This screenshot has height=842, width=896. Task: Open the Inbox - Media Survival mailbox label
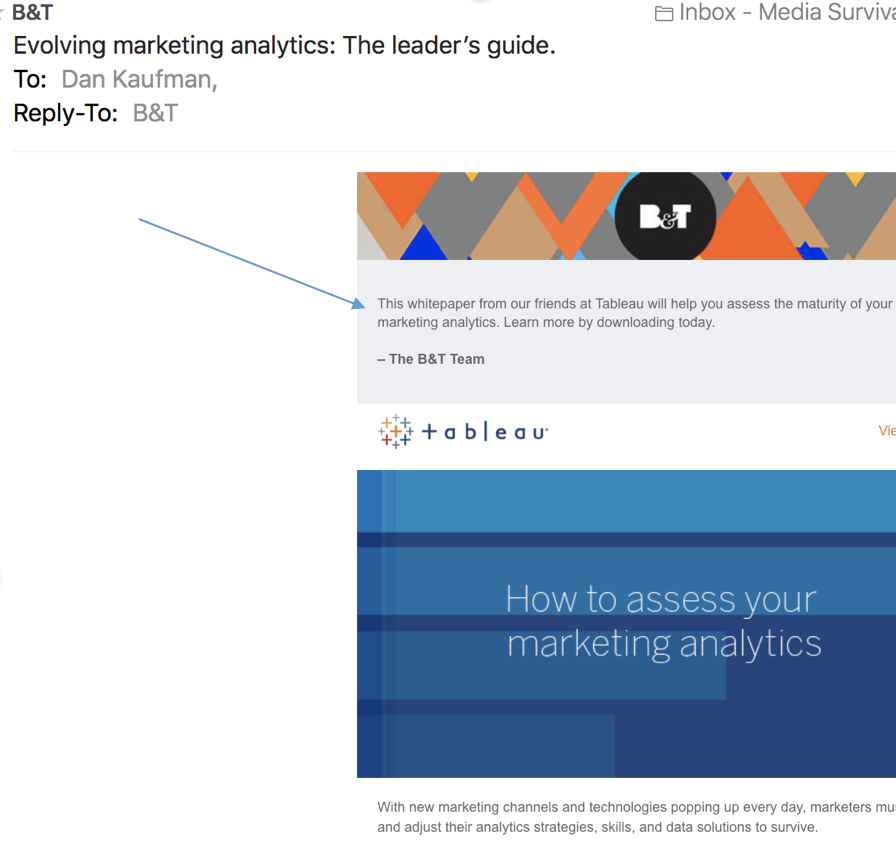[x=786, y=13]
